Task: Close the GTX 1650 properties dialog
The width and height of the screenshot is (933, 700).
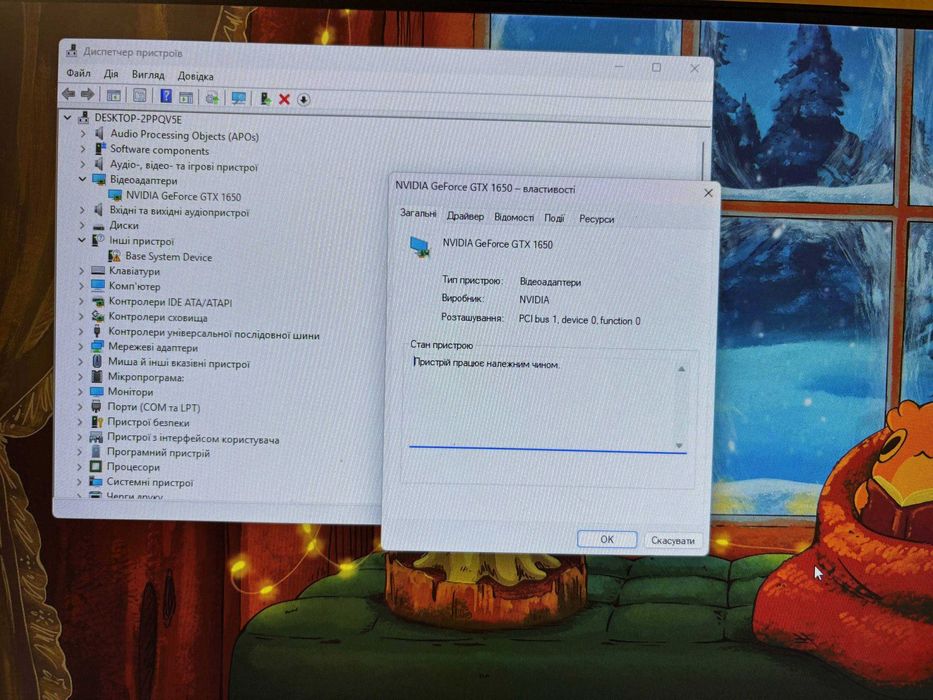Action: (x=708, y=193)
